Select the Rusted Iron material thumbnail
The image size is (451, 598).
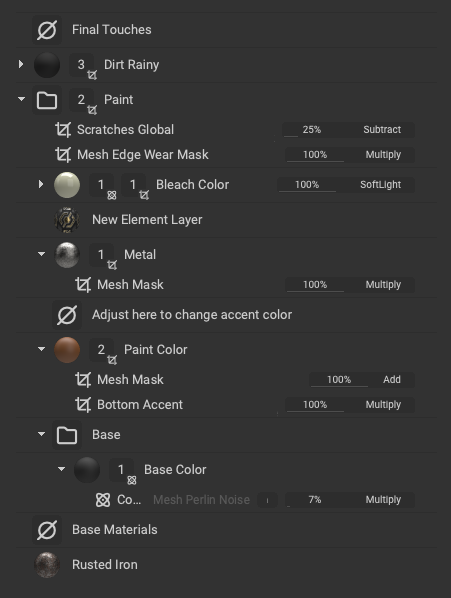click(x=47, y=565)
